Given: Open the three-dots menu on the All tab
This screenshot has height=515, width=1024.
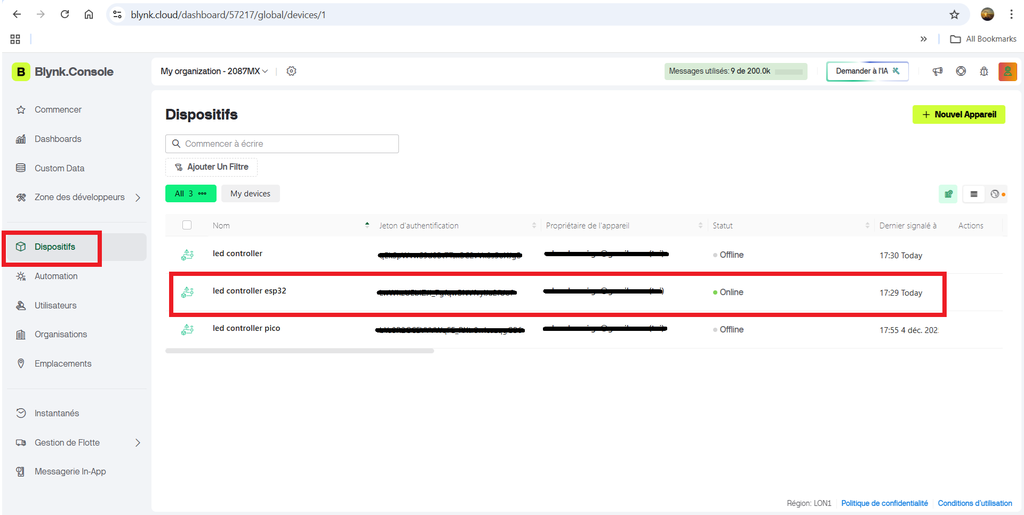Looking at the screenshot, I should pos(202,193).
